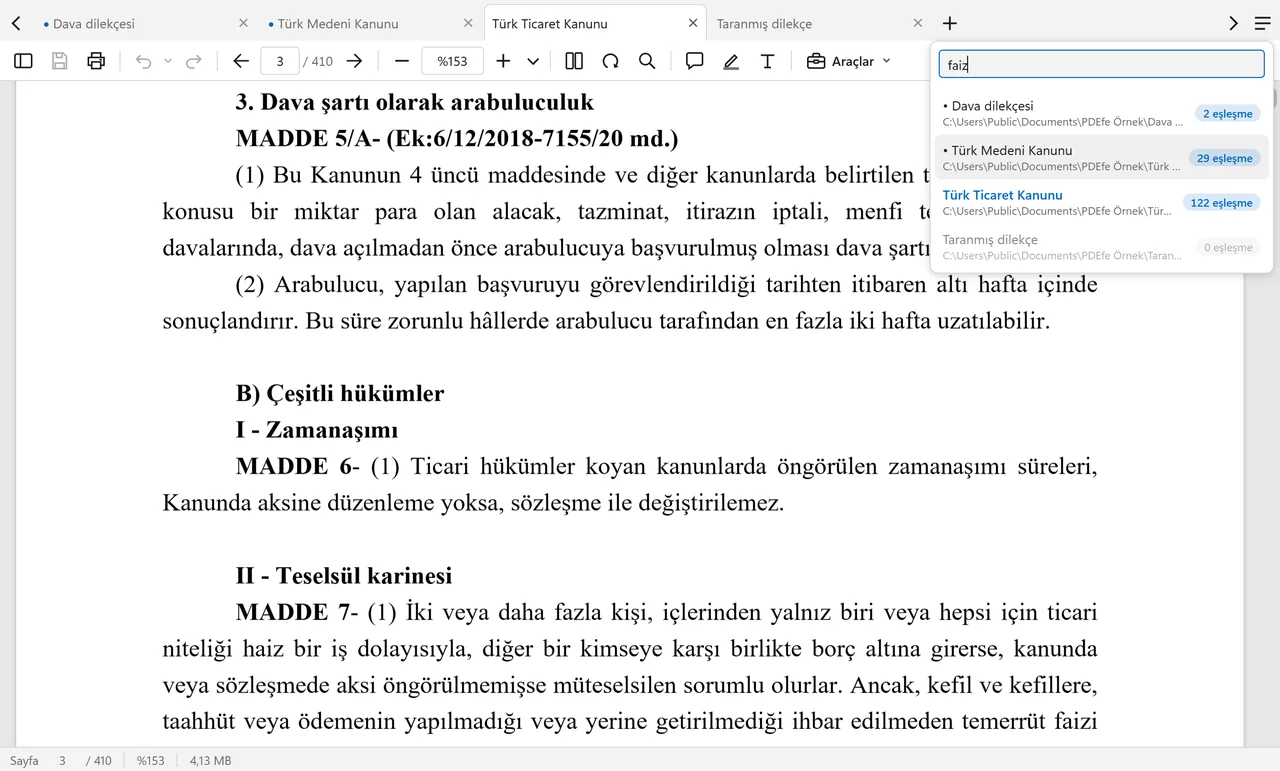Open the undo history dropdown arrow
Image resolution: width=1280 pixels, height=771 pixels.
click(168, 61)
